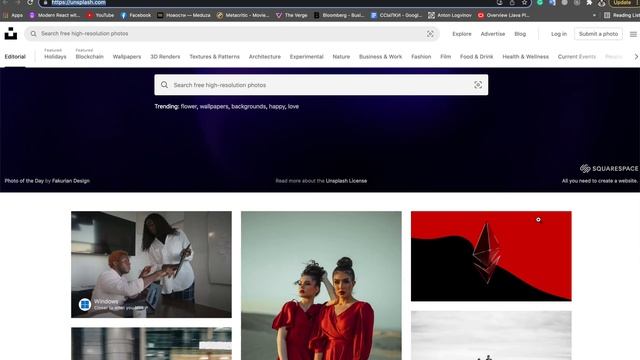The image size is (640, 360).
Task: Open the YouTube bookmark
Action: point(100,15)
